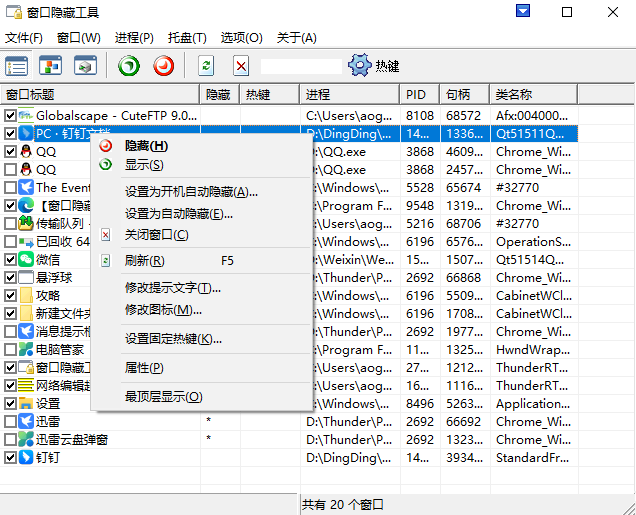Open the 窗口(W) menu

click(x=79, y=38)
